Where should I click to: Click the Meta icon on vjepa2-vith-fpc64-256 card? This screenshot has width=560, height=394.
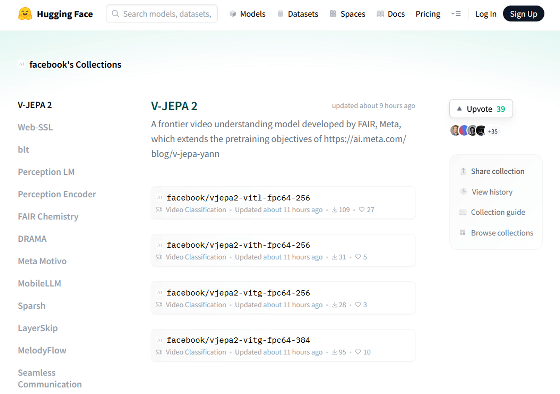(x=159, y=245)
